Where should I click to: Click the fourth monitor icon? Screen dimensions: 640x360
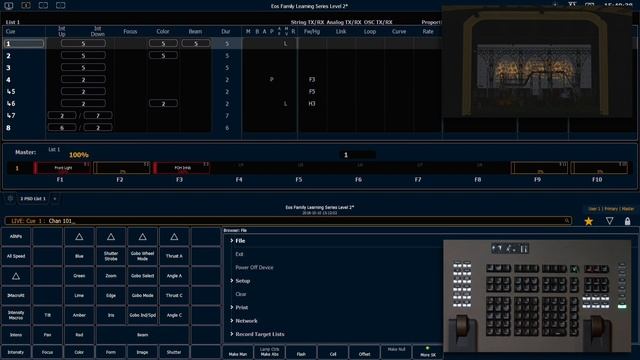61,5
